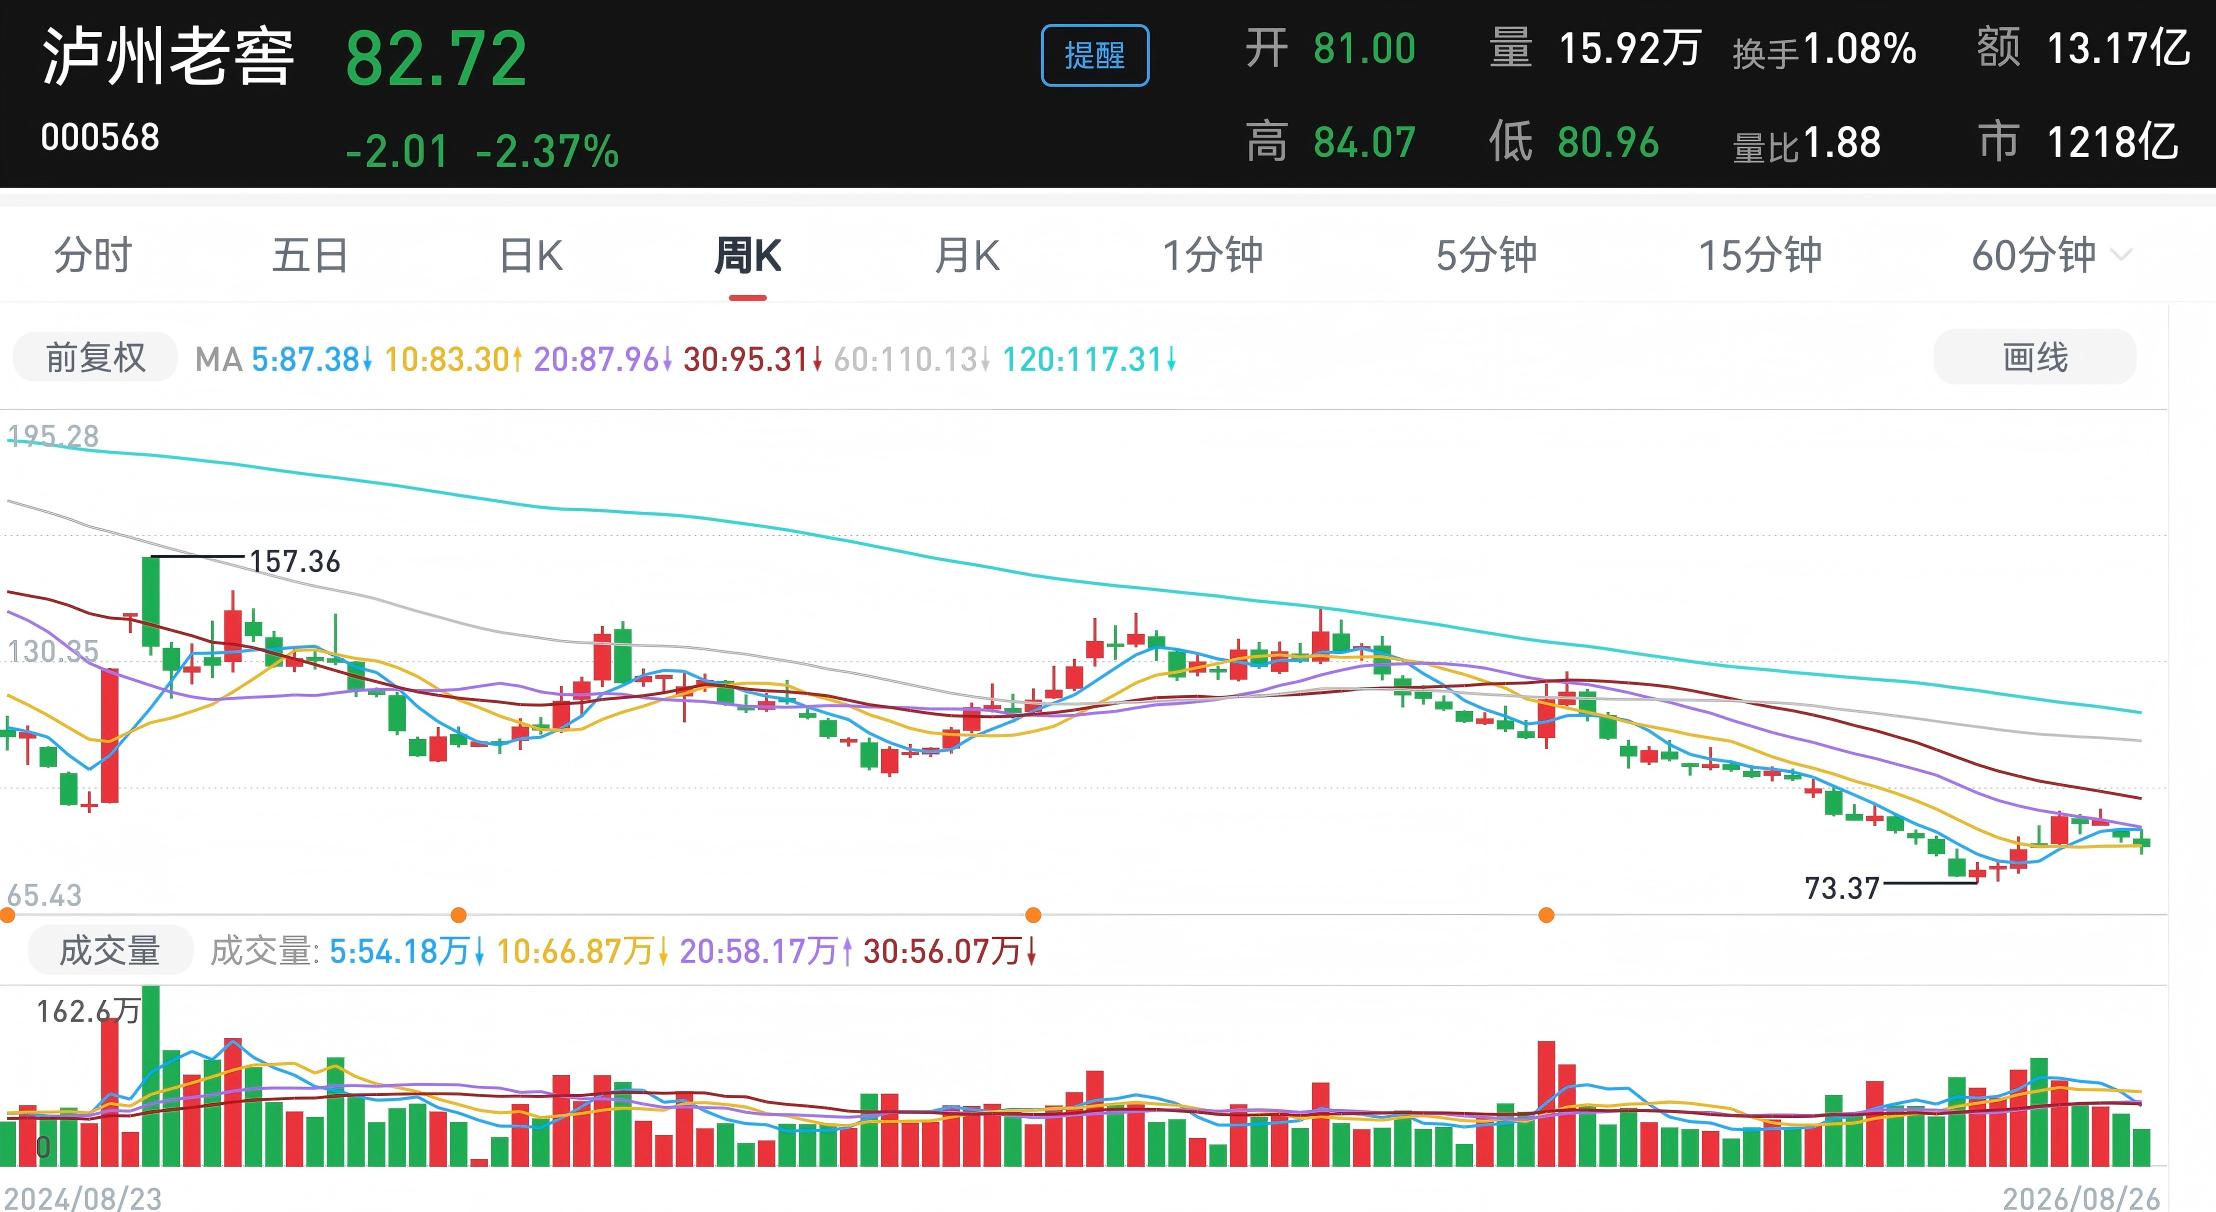Click the 画线 draw line button

tap(2035, 357)
